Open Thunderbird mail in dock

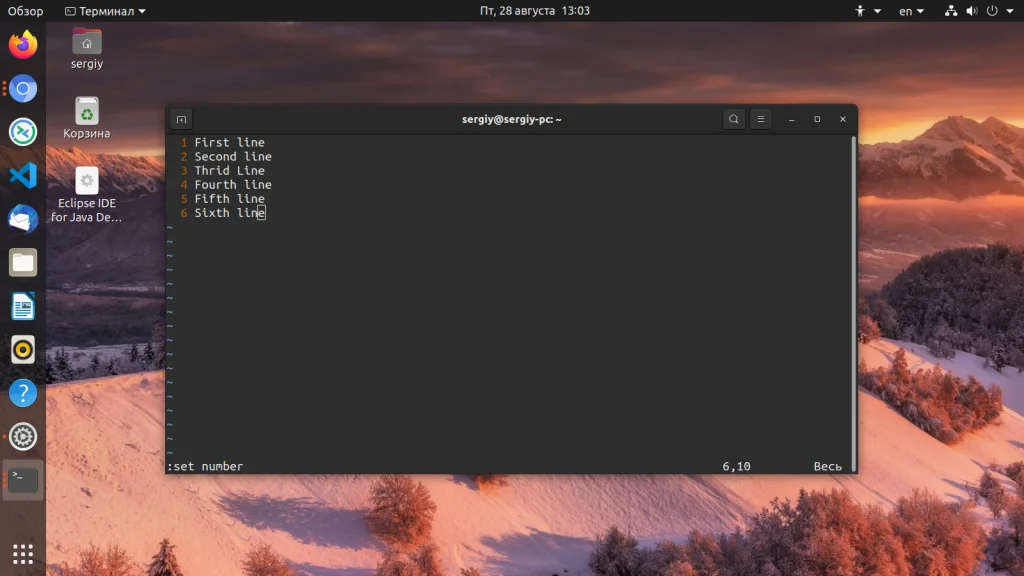point(23,219)
